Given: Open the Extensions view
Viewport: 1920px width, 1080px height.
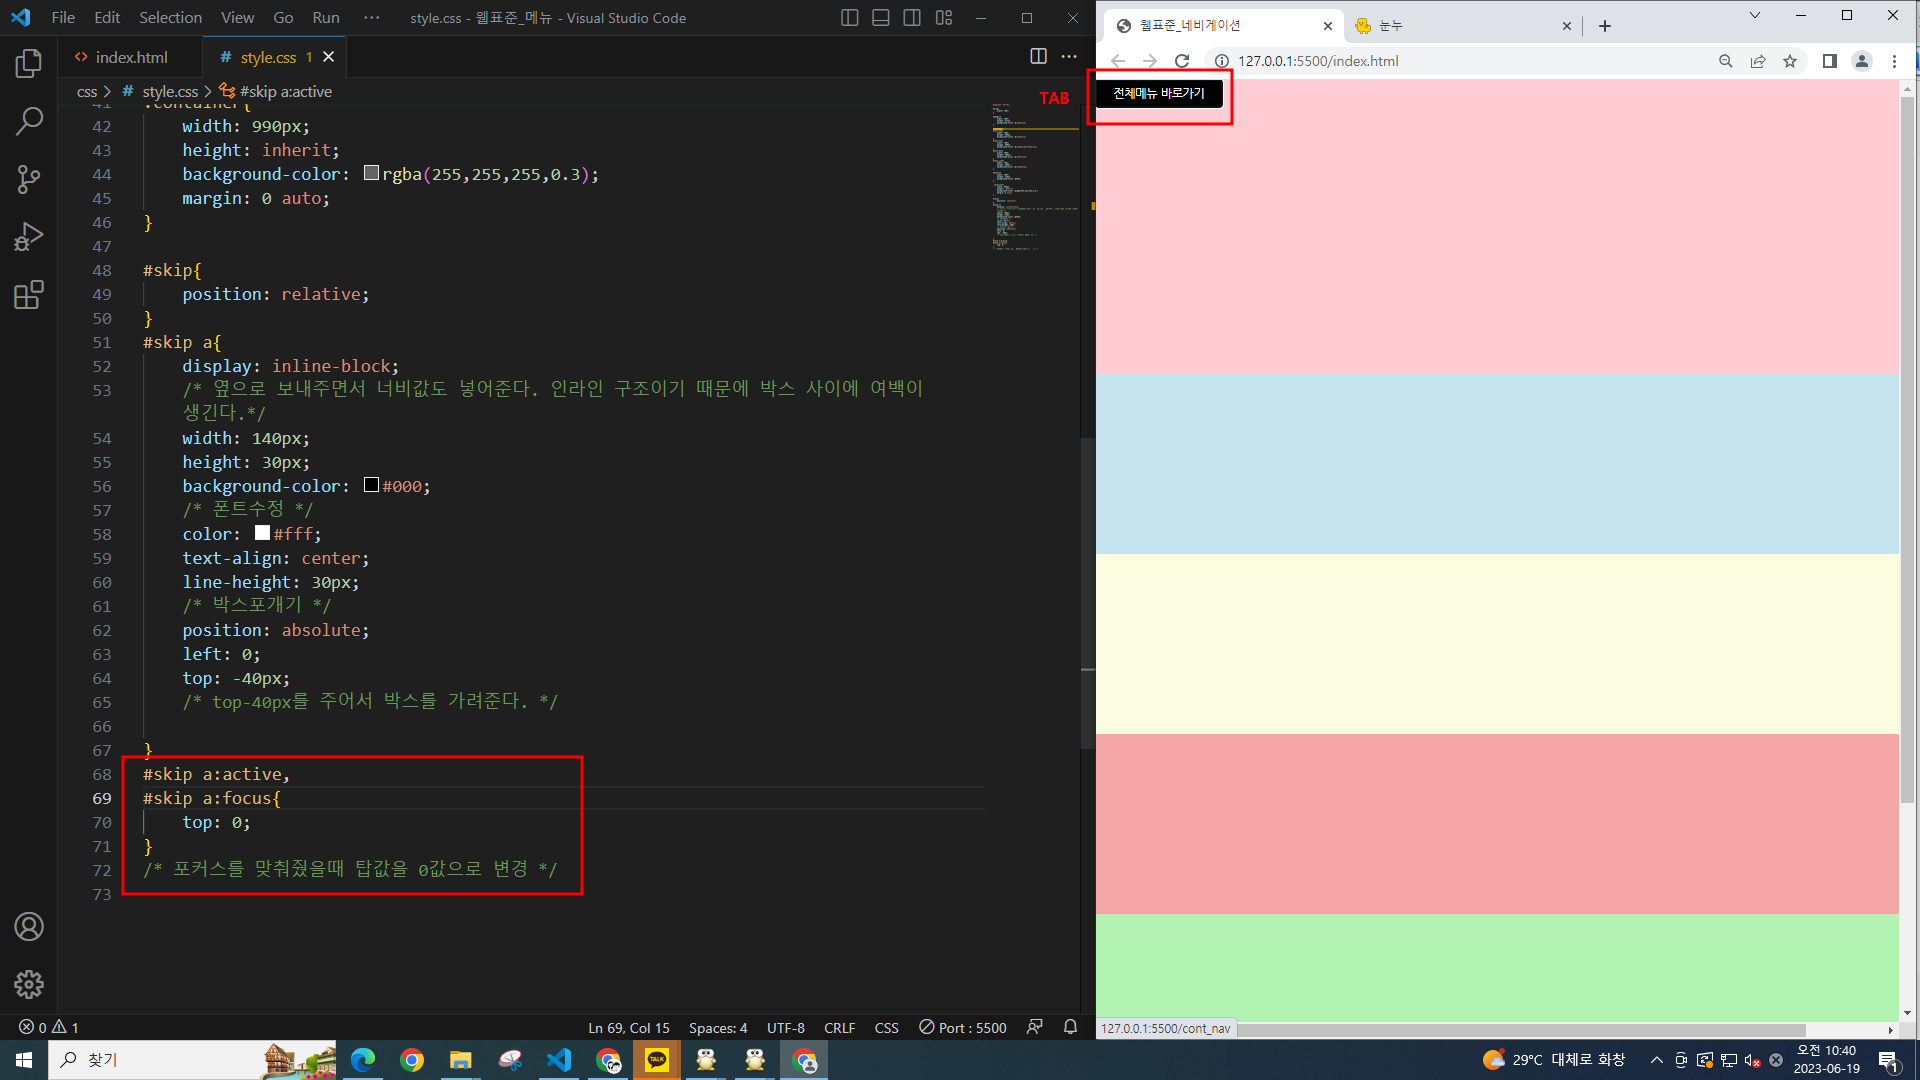Looking at the screenshot, I should pyautogui.click(x=29, y=295).
